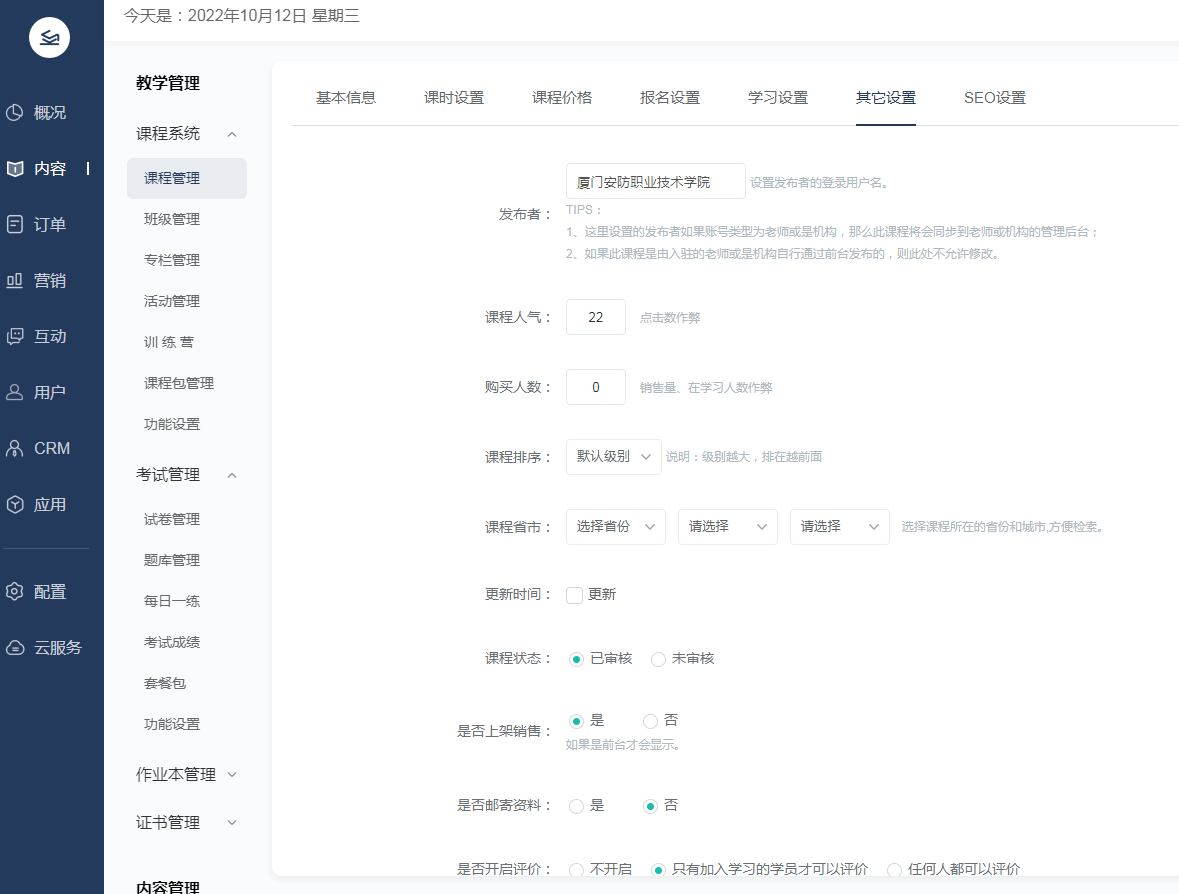
Task: Open the 默认级别 course ranking dropdown
Action: [x=613, y=457]
